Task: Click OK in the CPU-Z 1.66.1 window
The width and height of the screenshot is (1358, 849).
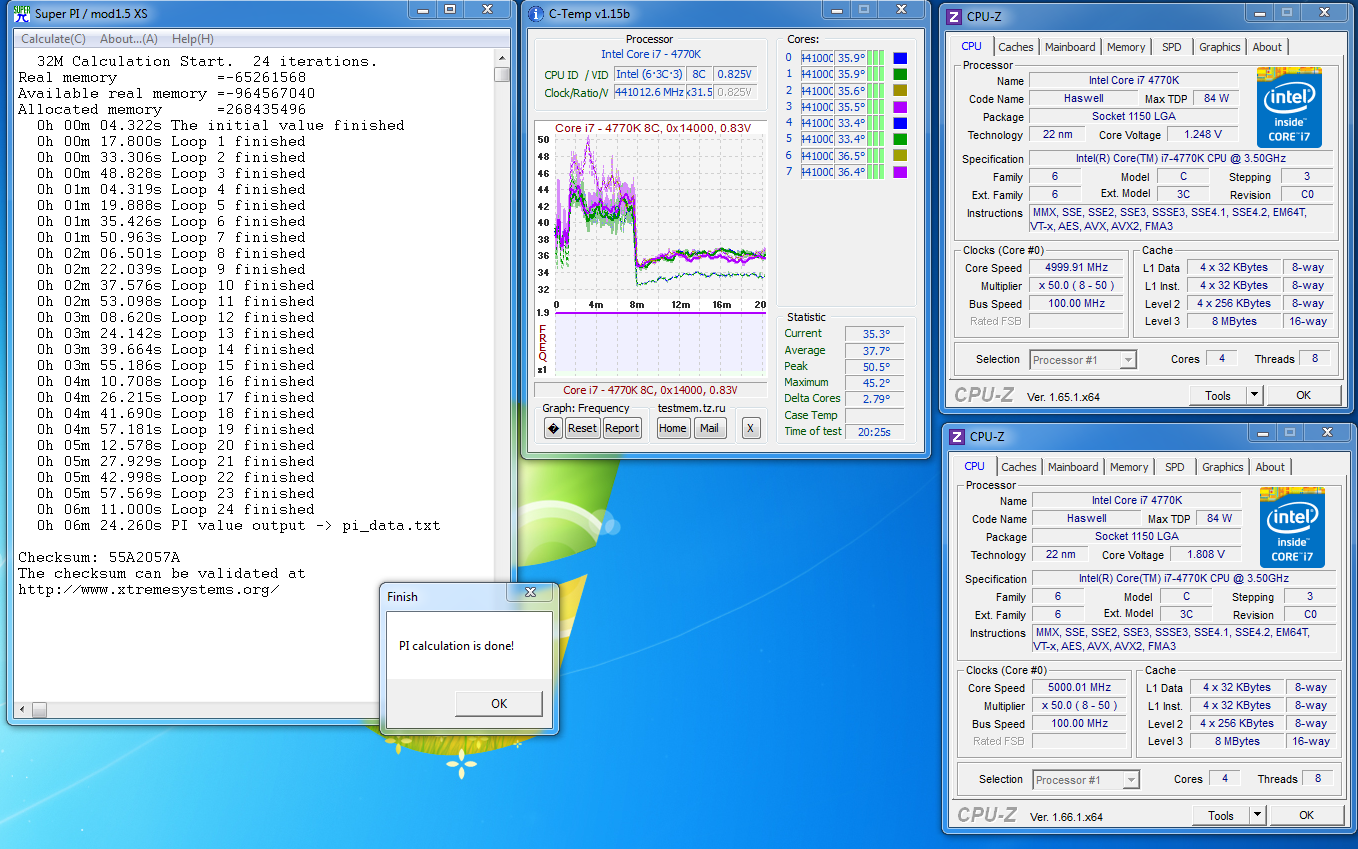Action: coord(1306,815)
